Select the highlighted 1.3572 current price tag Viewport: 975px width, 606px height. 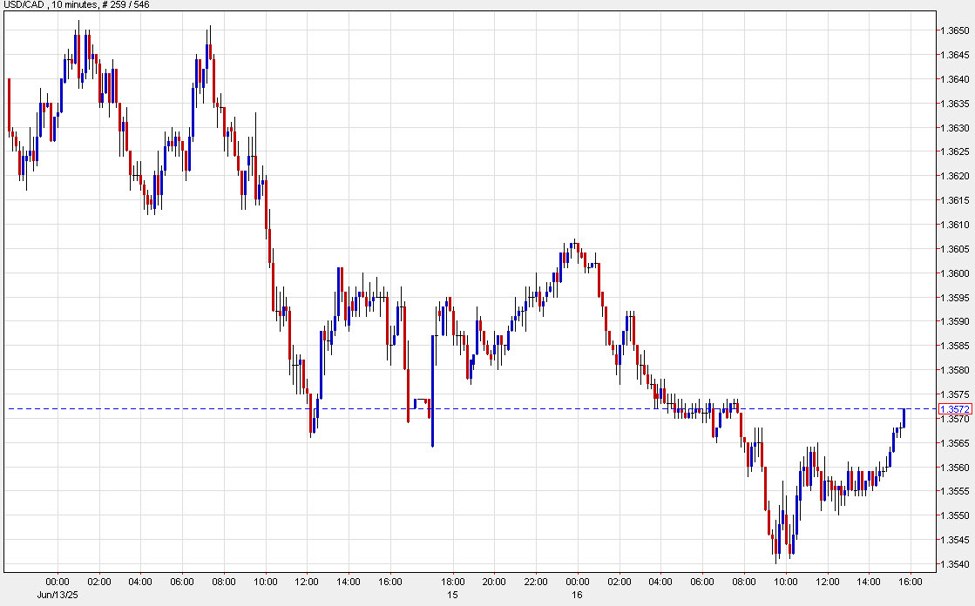(x=955, y=409)
